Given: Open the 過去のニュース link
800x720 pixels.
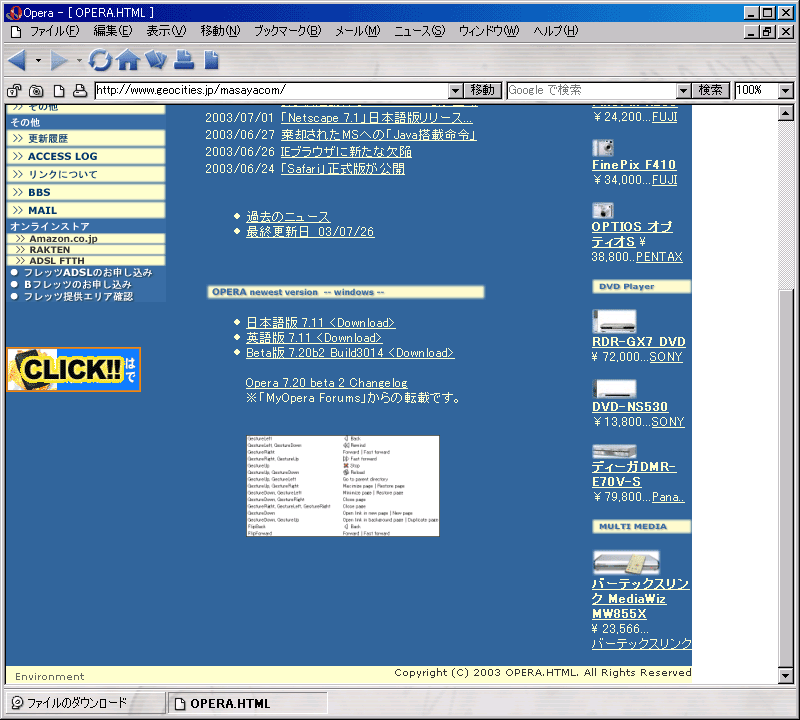Looking at the screenshot, I should pos(288,217).
